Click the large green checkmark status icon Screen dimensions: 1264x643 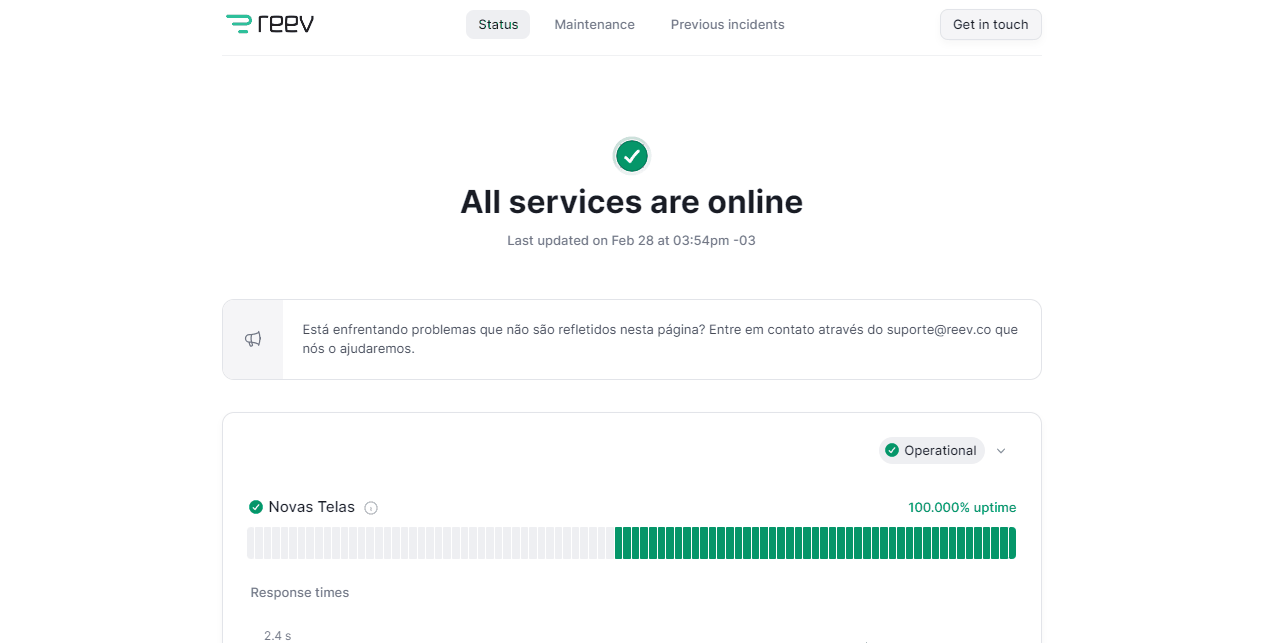point(631,156)
